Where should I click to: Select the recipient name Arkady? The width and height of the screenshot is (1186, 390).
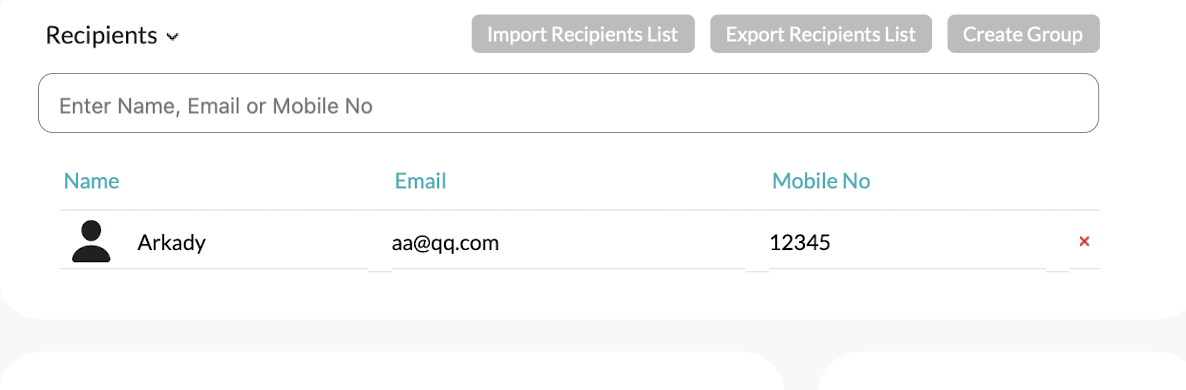tap(172, 243)
